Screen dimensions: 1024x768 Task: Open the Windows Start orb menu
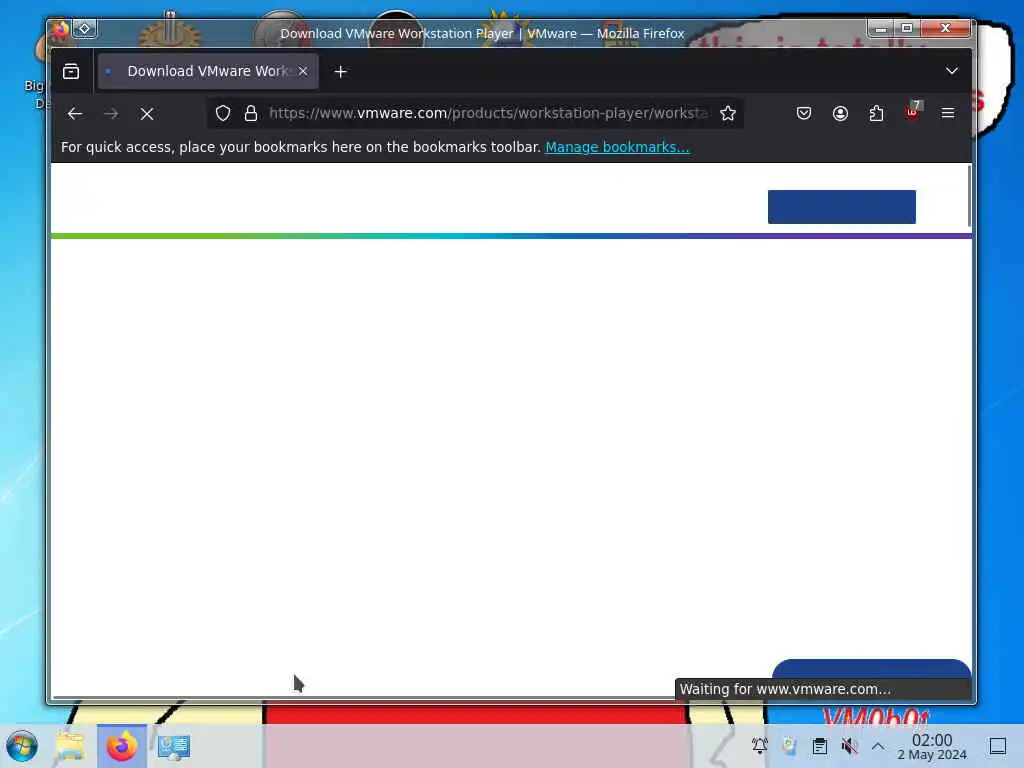pyautogui.click(x=22, y=746)
